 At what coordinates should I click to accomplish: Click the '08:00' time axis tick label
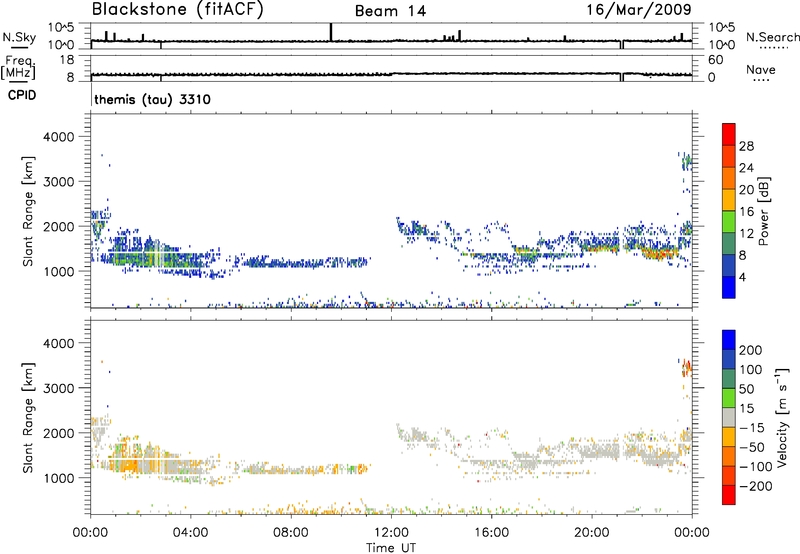coord(290,533)
